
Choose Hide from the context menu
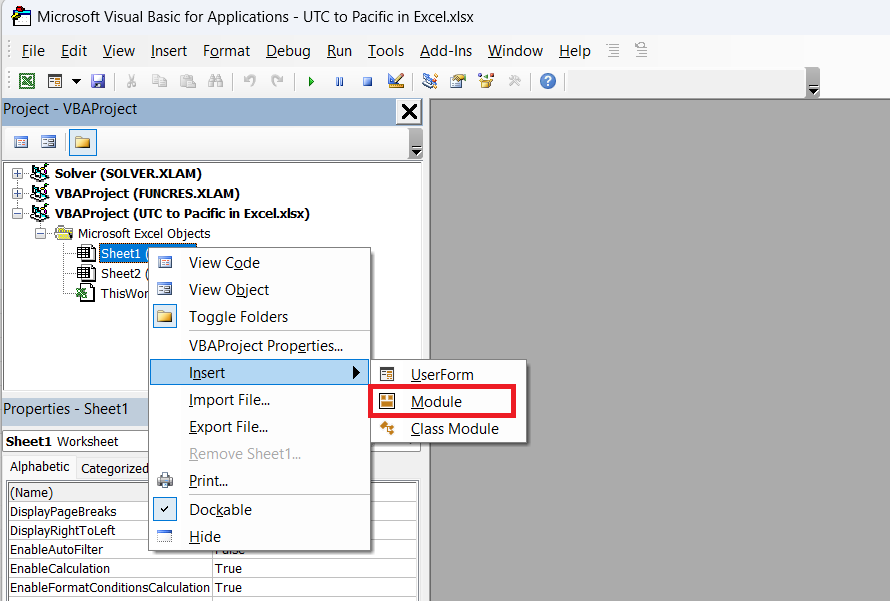click(260, 536)
